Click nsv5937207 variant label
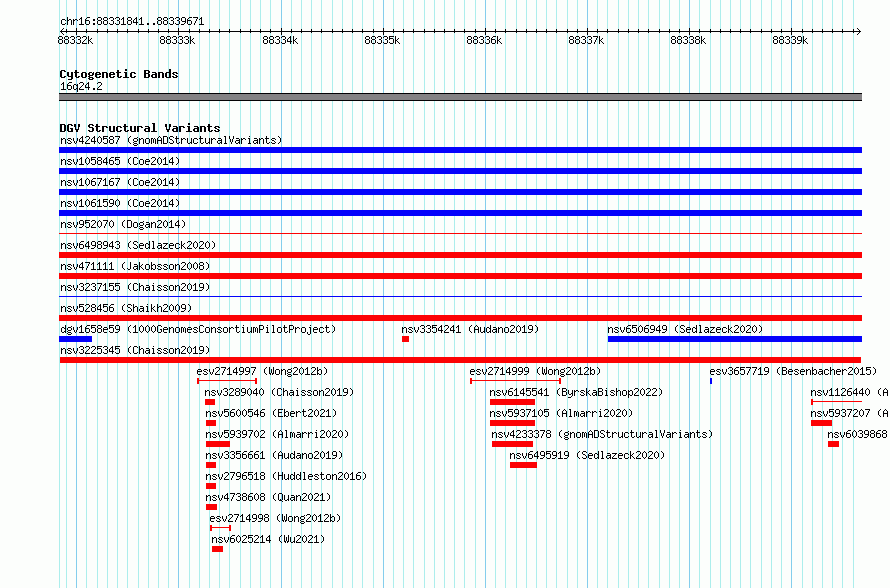 pyautogui.click(x=850, y=413)
